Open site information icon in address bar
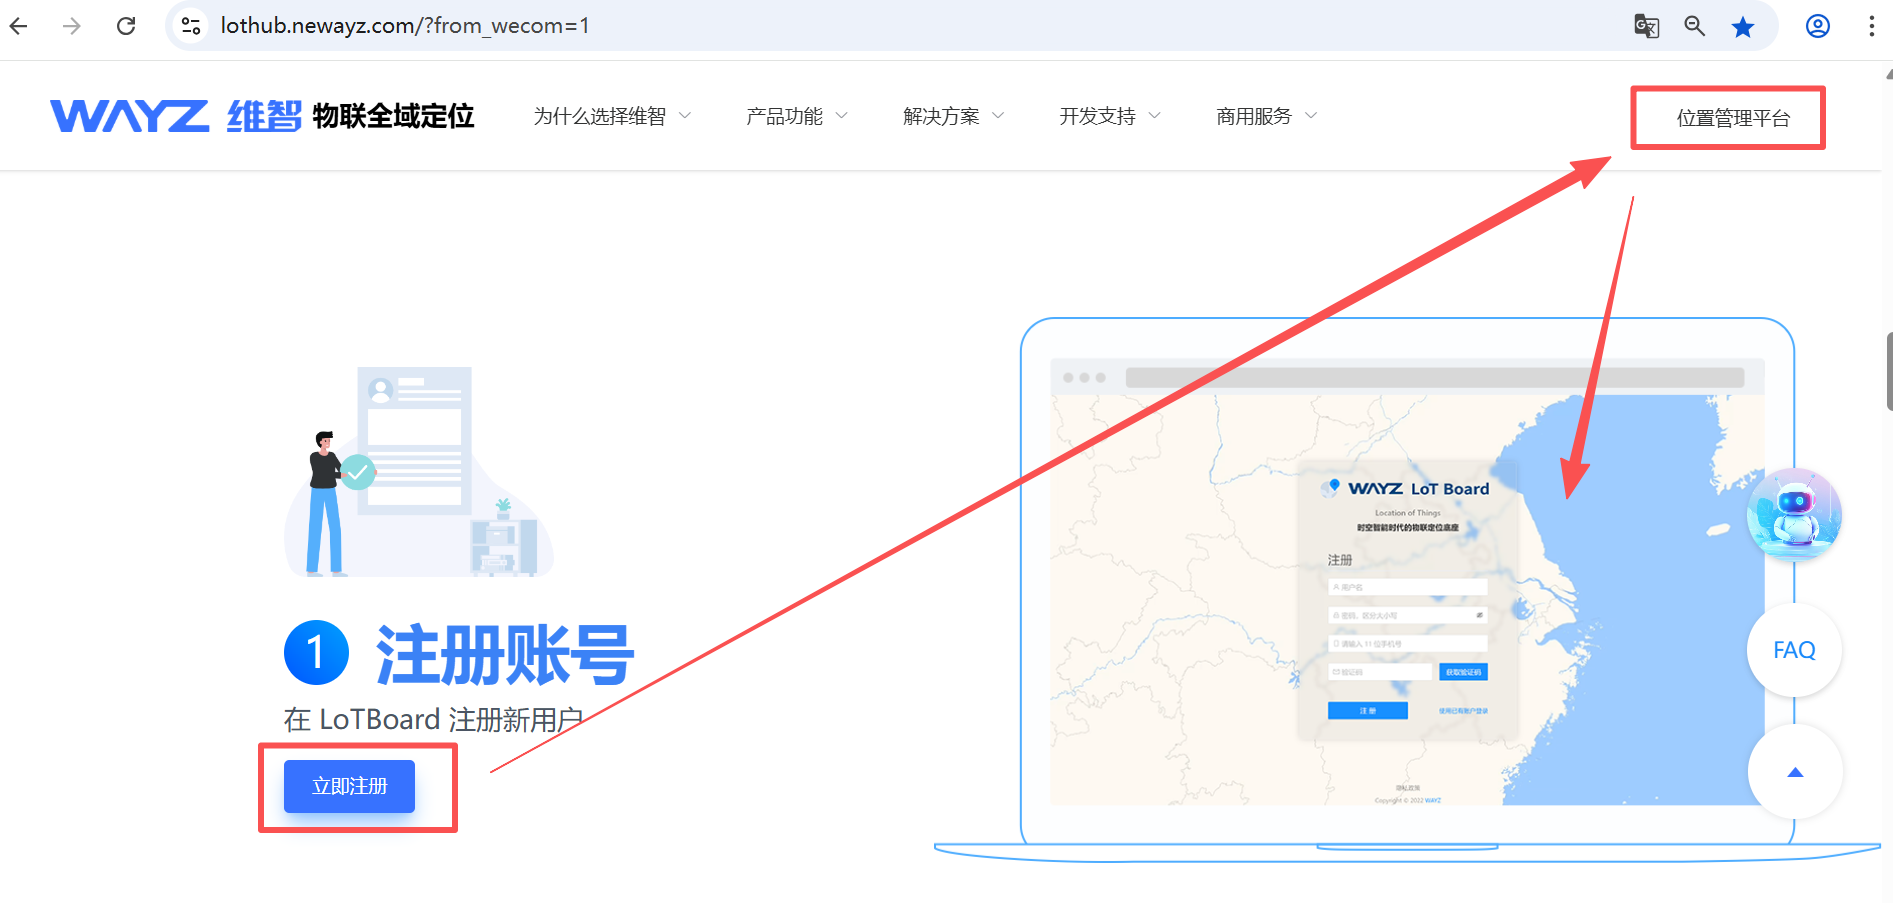The width and height of the screenshot is (1893, 903). pos(191,26)
